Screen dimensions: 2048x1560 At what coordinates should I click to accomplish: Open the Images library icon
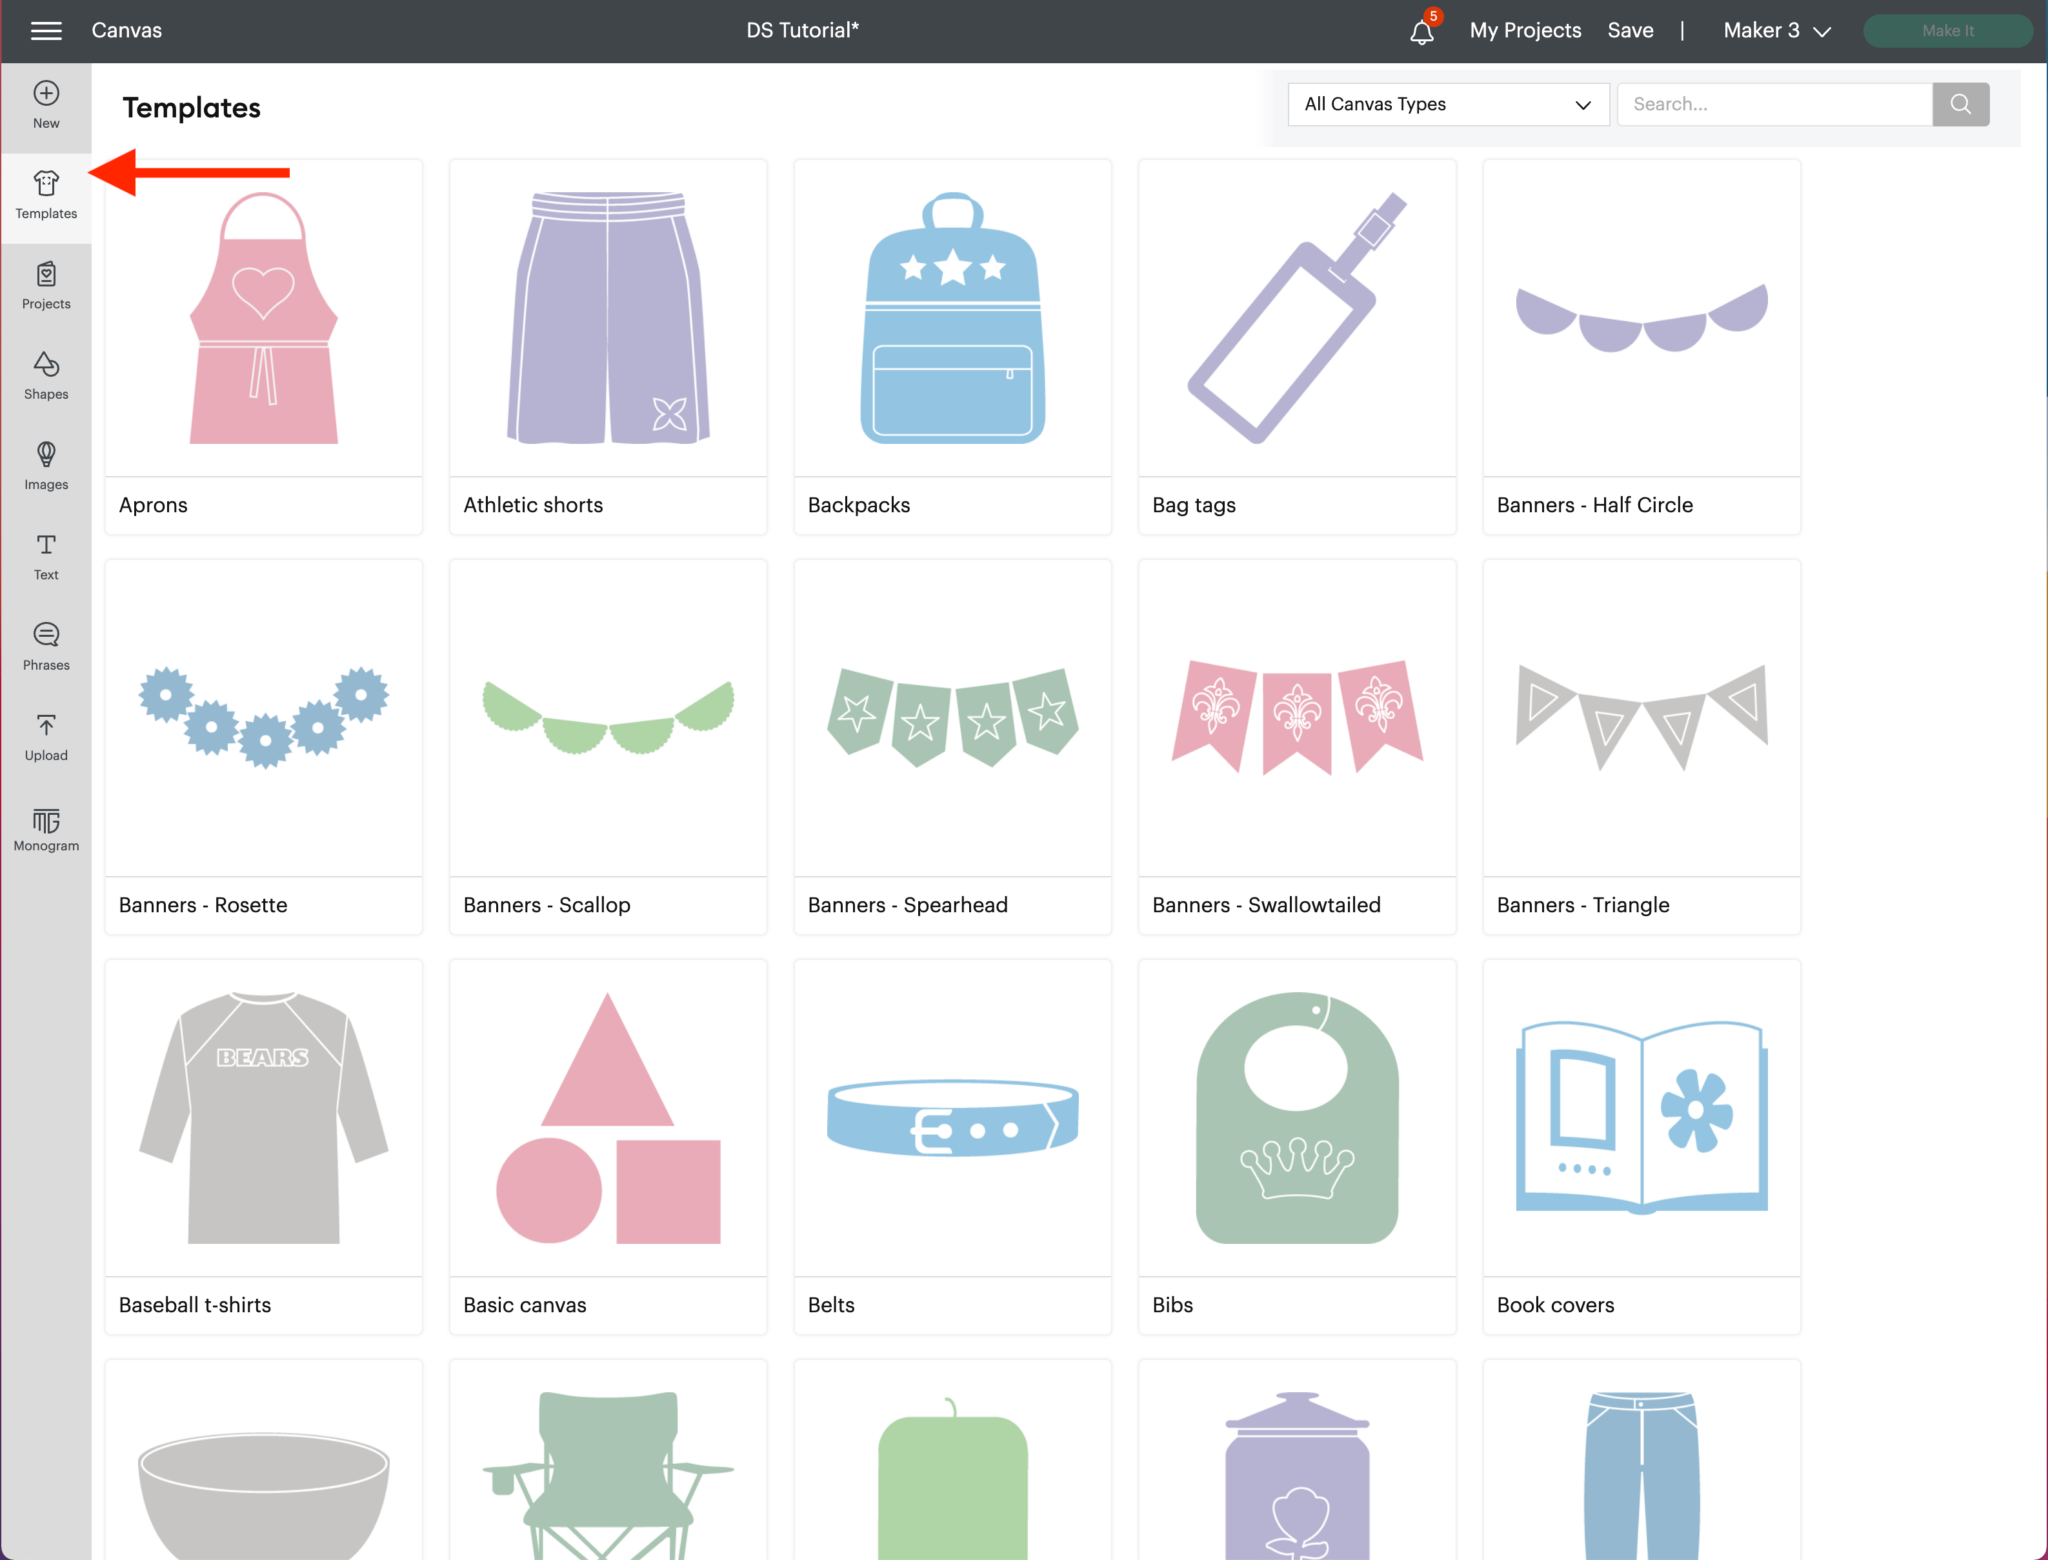pyautogui.click(x=46, y=466)
